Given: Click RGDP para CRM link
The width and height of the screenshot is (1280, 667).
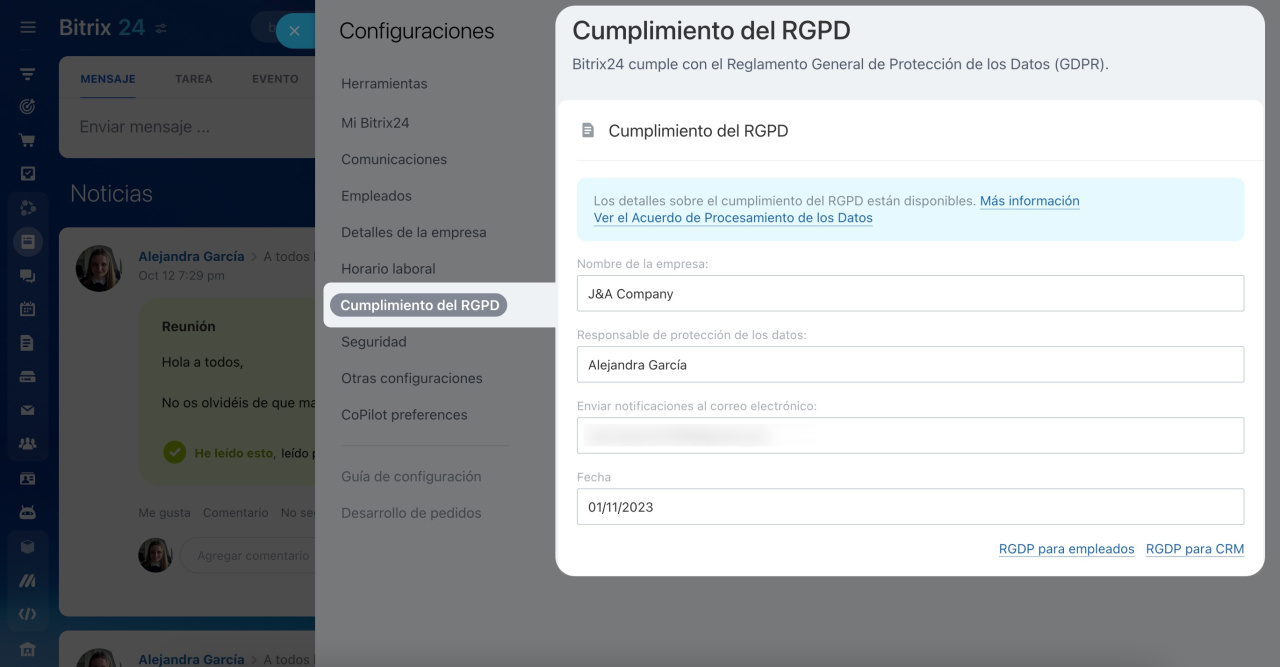Looking at the screenshot, I should pyautogui.click(x=1195, y=548).
